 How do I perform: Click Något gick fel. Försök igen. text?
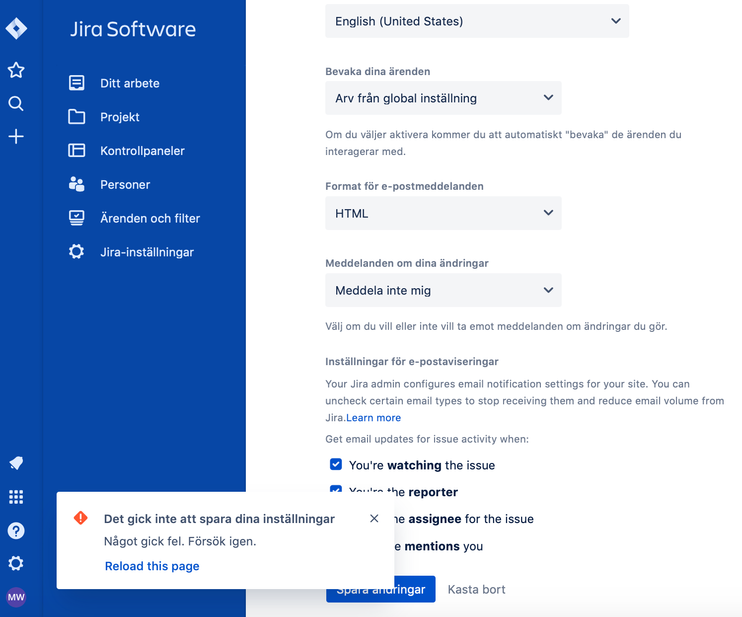click(180, 541)
